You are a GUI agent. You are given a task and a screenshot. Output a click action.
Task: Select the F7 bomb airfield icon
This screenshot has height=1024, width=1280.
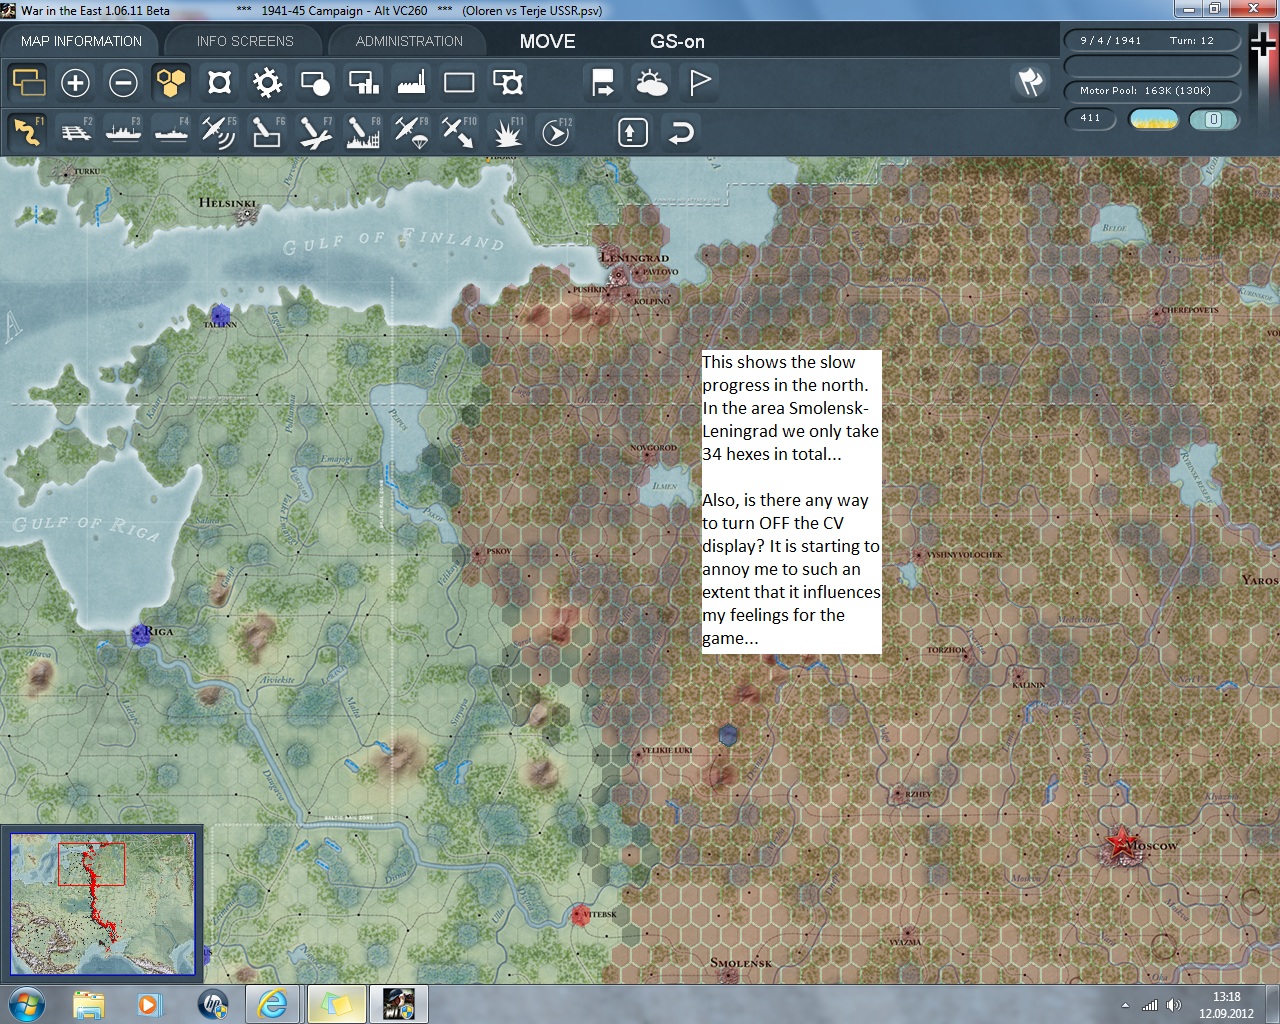315,132
